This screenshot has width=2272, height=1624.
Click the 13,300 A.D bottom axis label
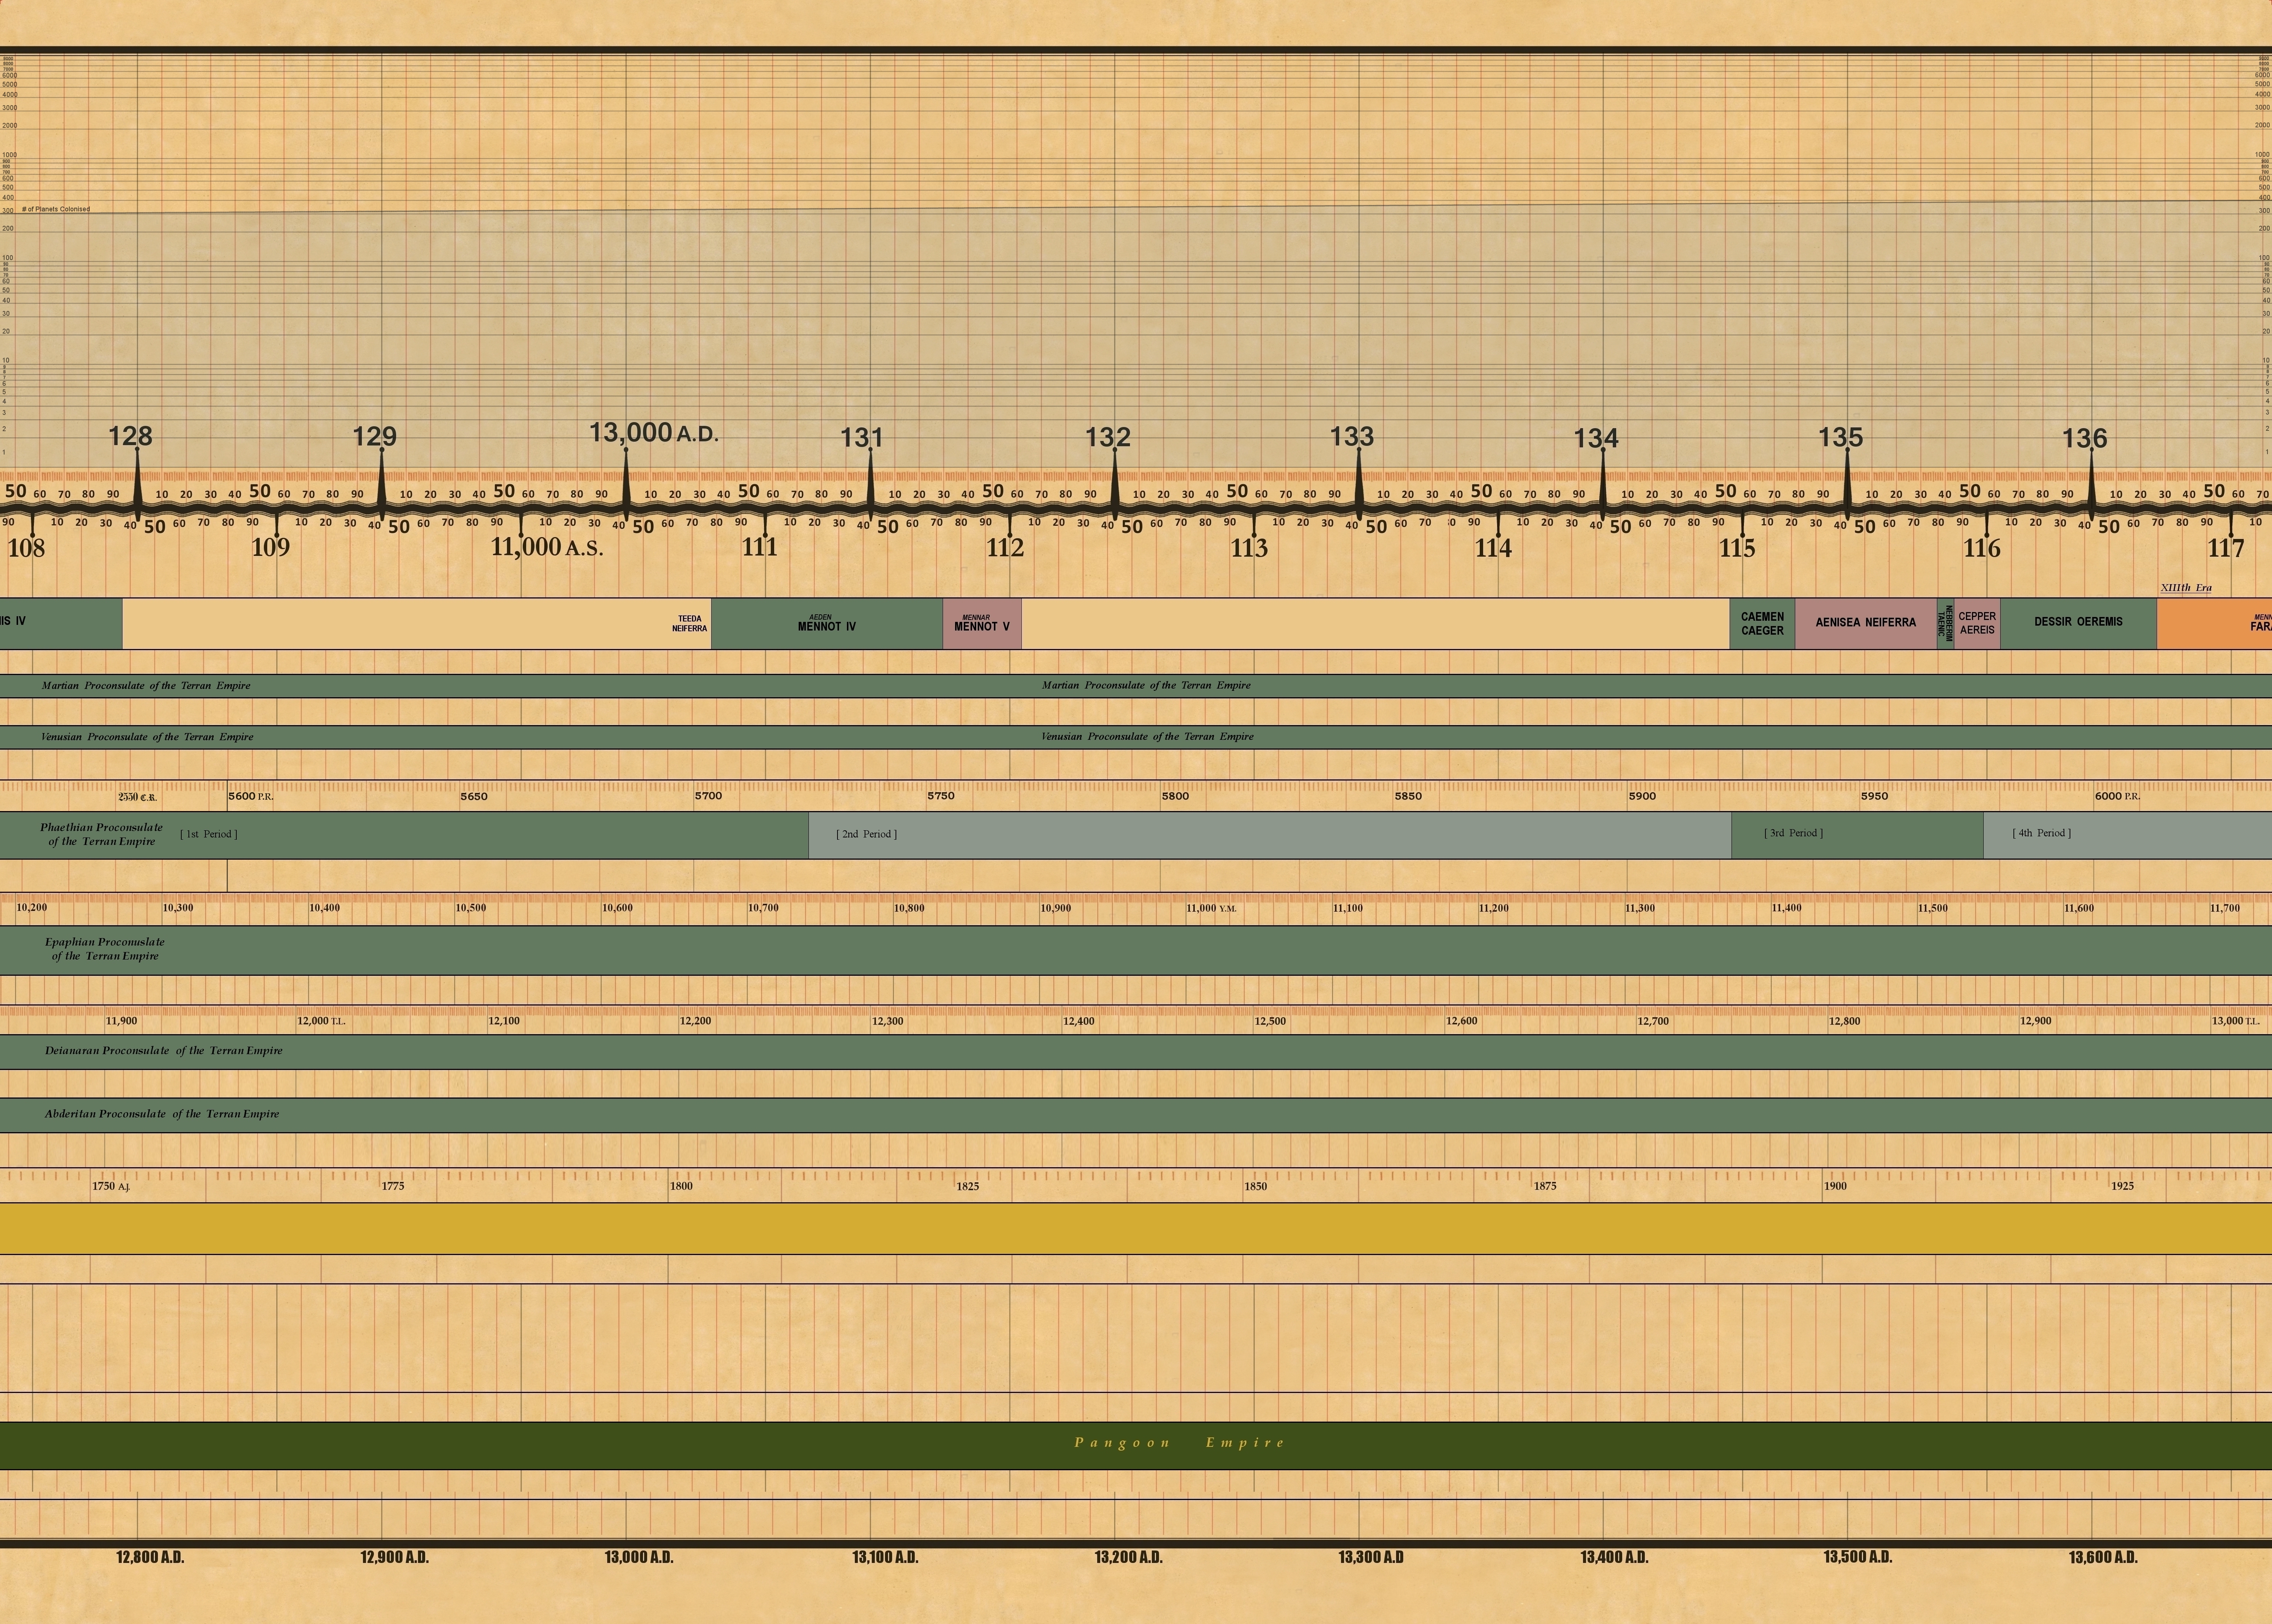click(x=1371, y=1557)
